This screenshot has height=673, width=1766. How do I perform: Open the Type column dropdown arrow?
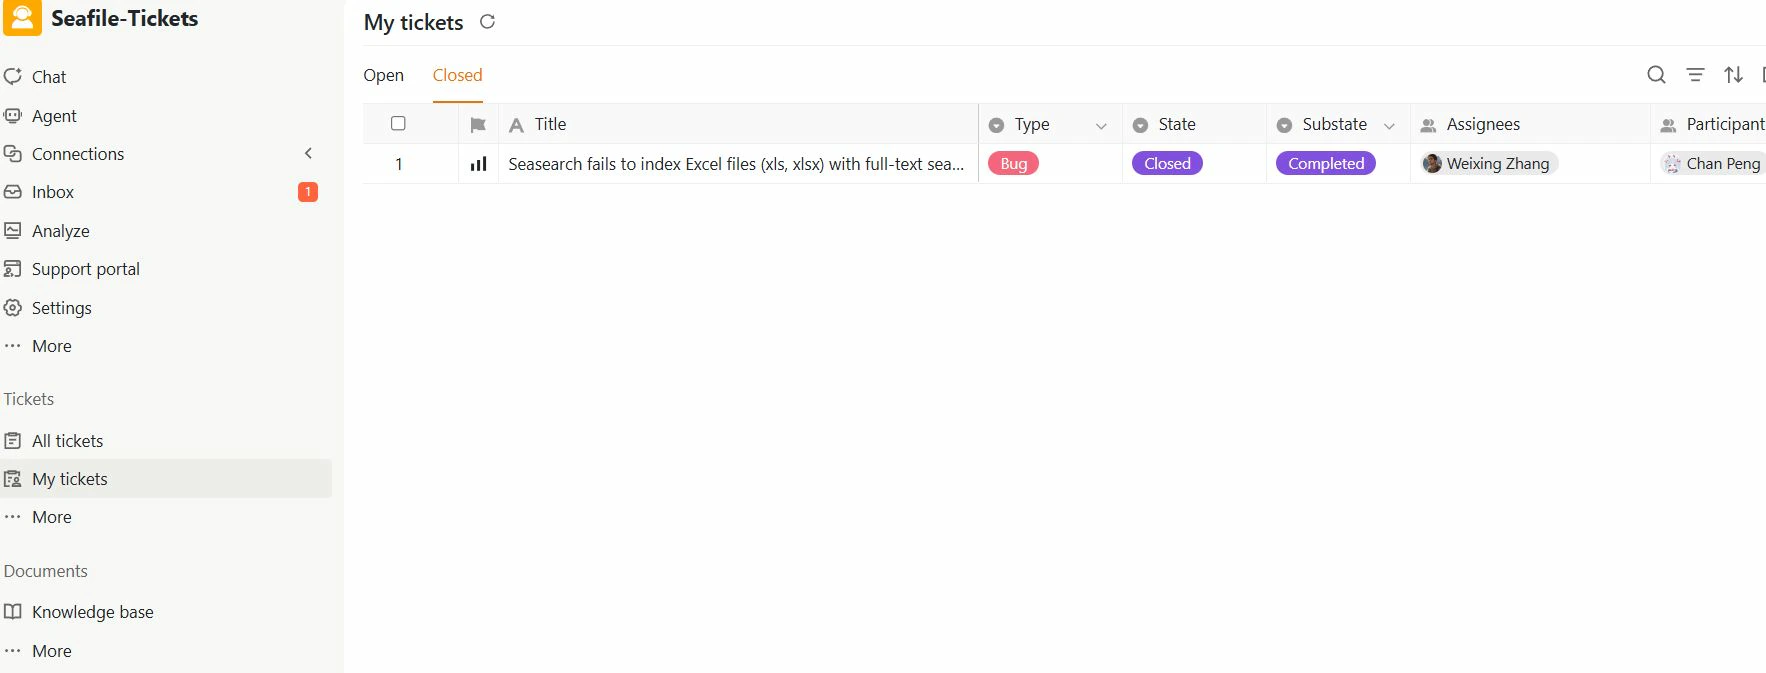point(1101,126)
